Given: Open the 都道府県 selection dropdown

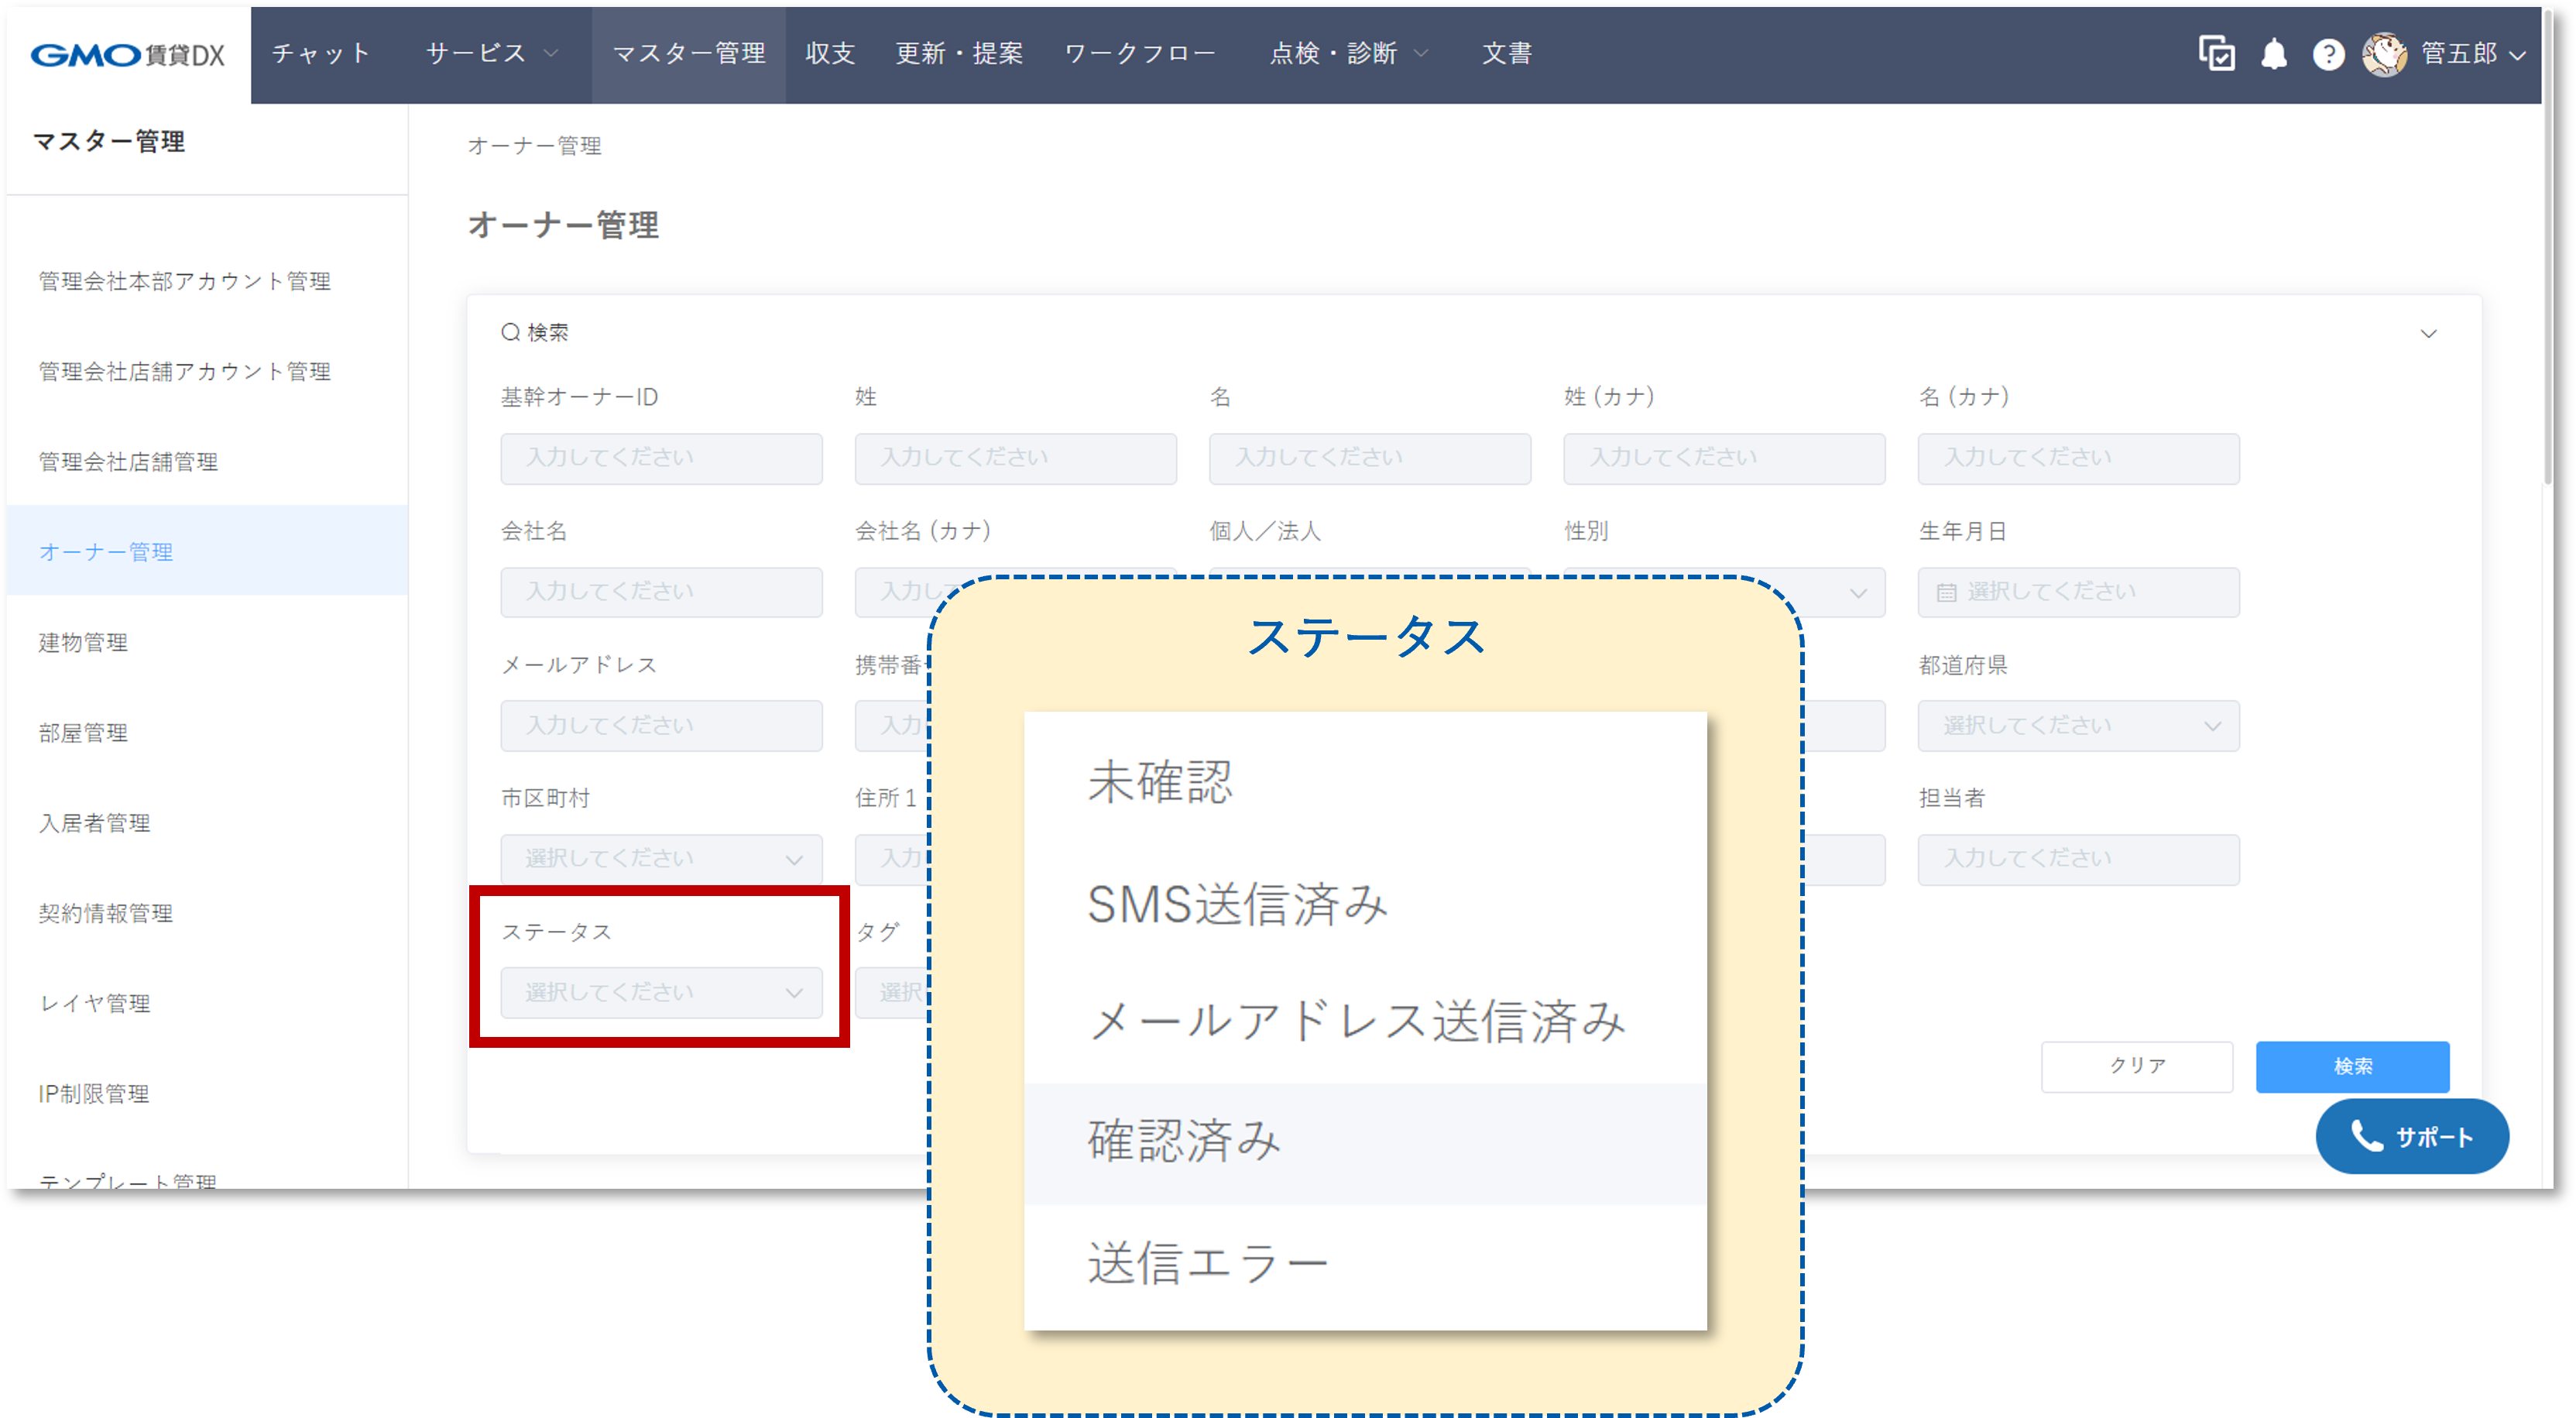Looking at the screenshot, I should [x=2078, y=726].
